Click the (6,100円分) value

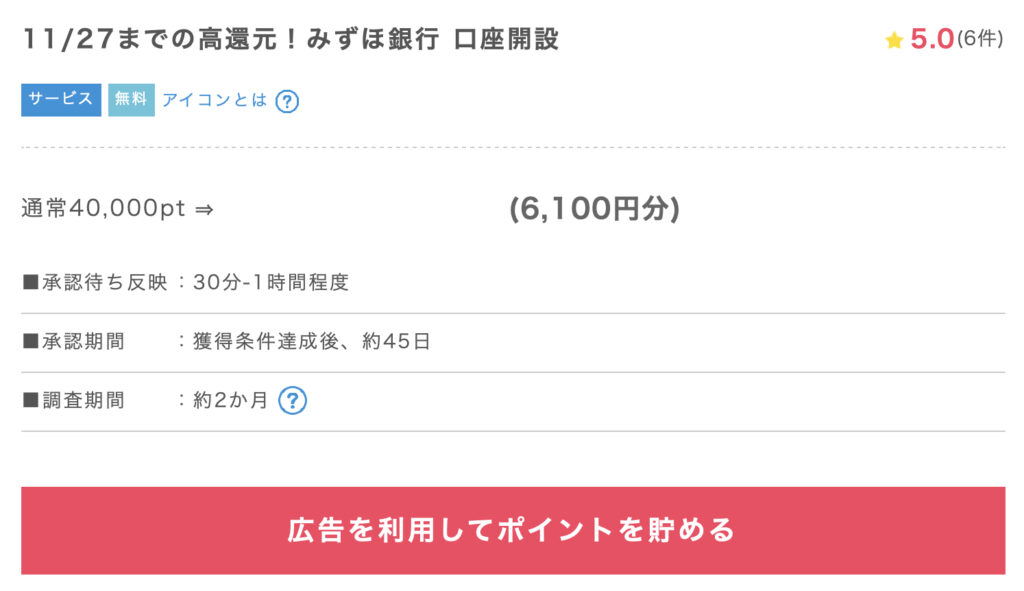pos(594,209)
